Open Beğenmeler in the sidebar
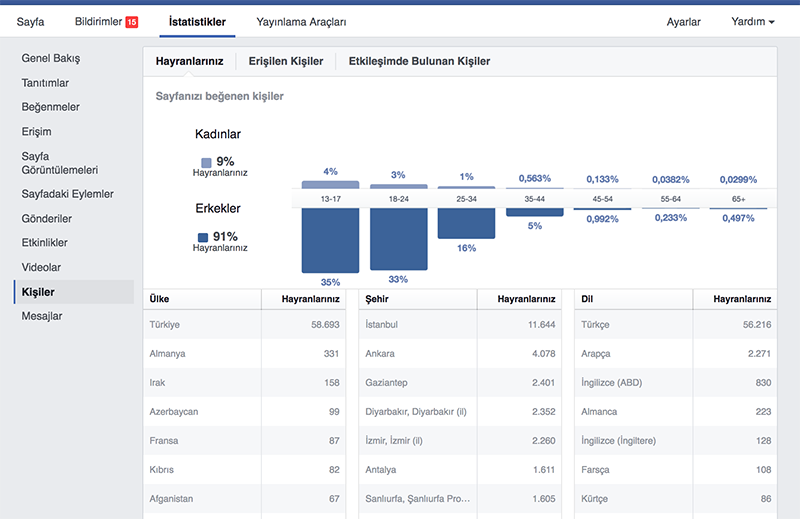This screenshot has width=800, height=519. [x=51, y=107]
